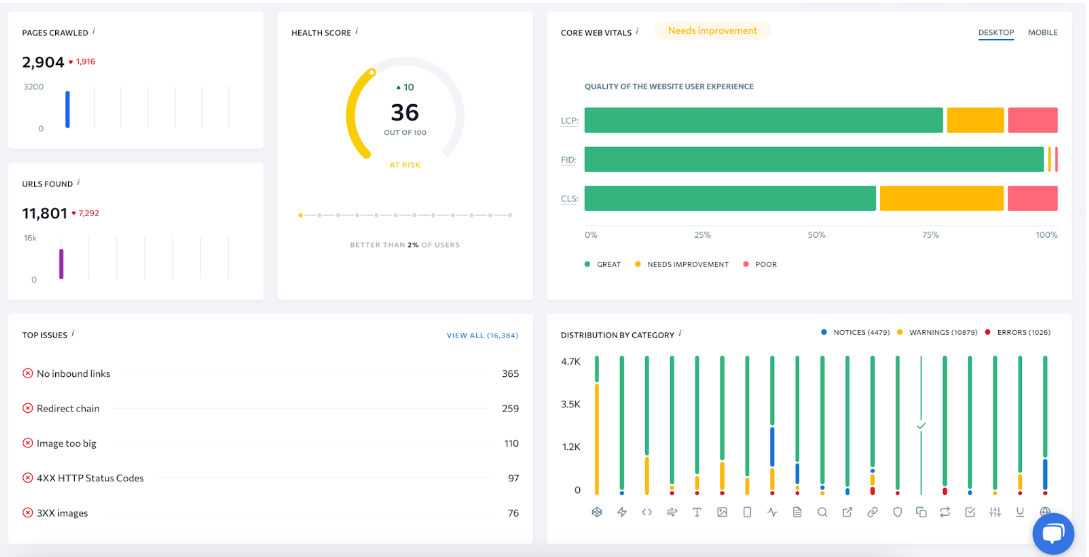Click the FID metric label
The width and height of the screenshot is (1089, 557).
click(569, 160)
